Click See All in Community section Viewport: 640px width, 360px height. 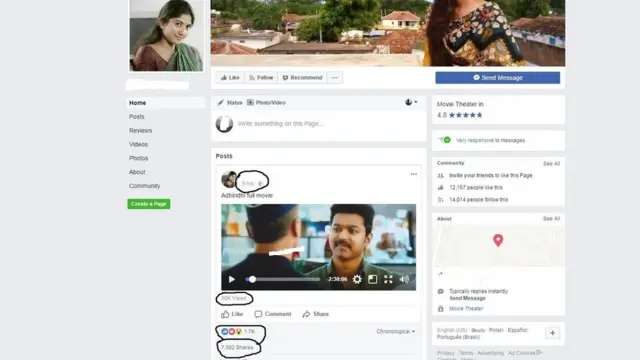pos(551,164)
